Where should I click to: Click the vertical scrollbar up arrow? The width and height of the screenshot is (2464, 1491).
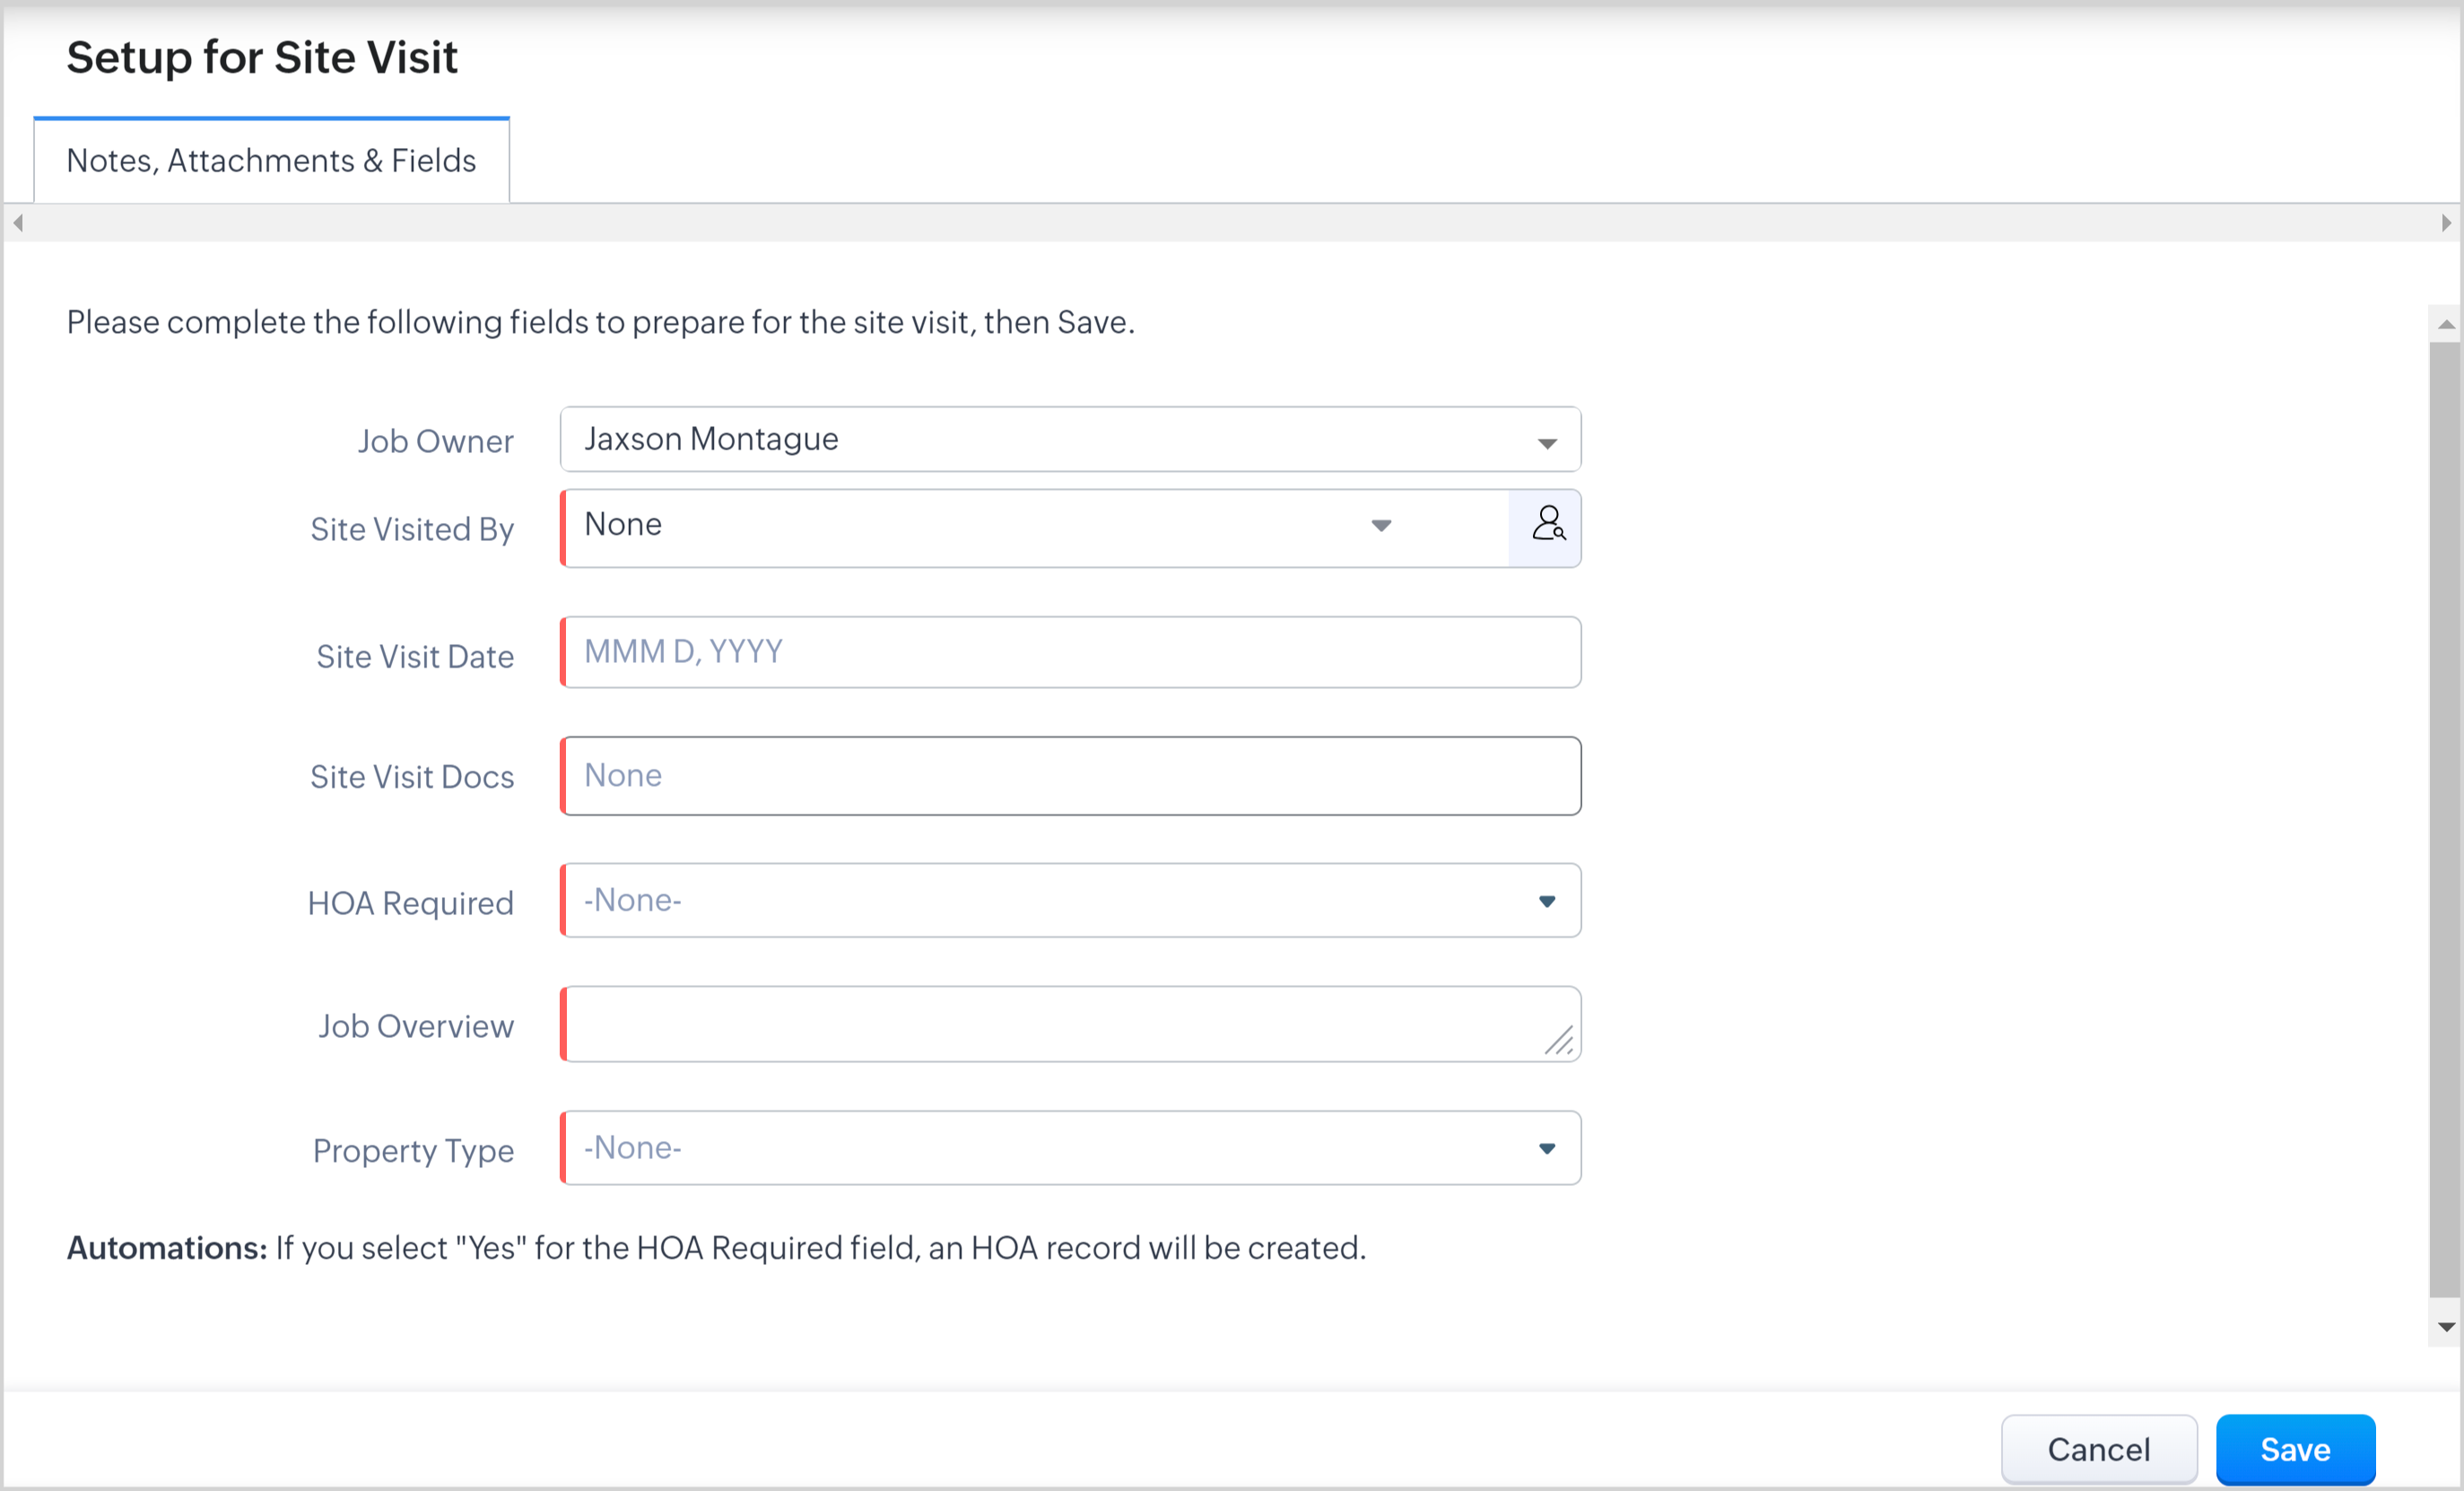point(2446,324)
